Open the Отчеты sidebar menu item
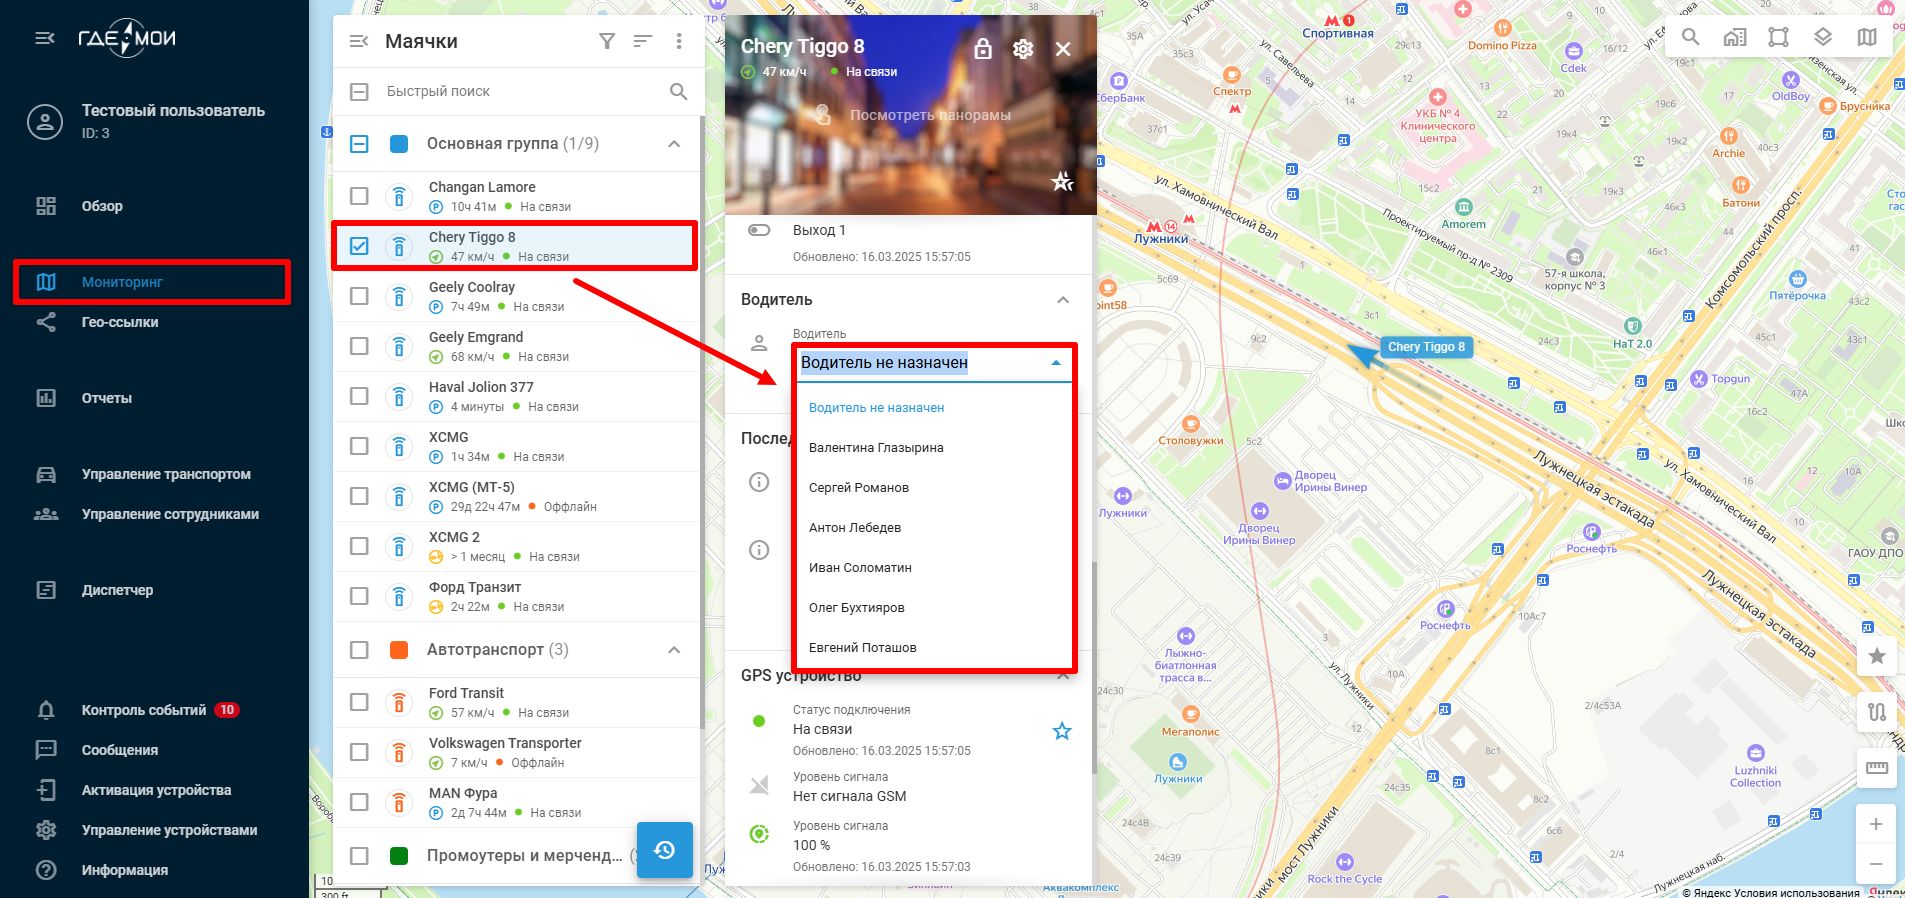The image size is (1905, 898). [106, 398]
